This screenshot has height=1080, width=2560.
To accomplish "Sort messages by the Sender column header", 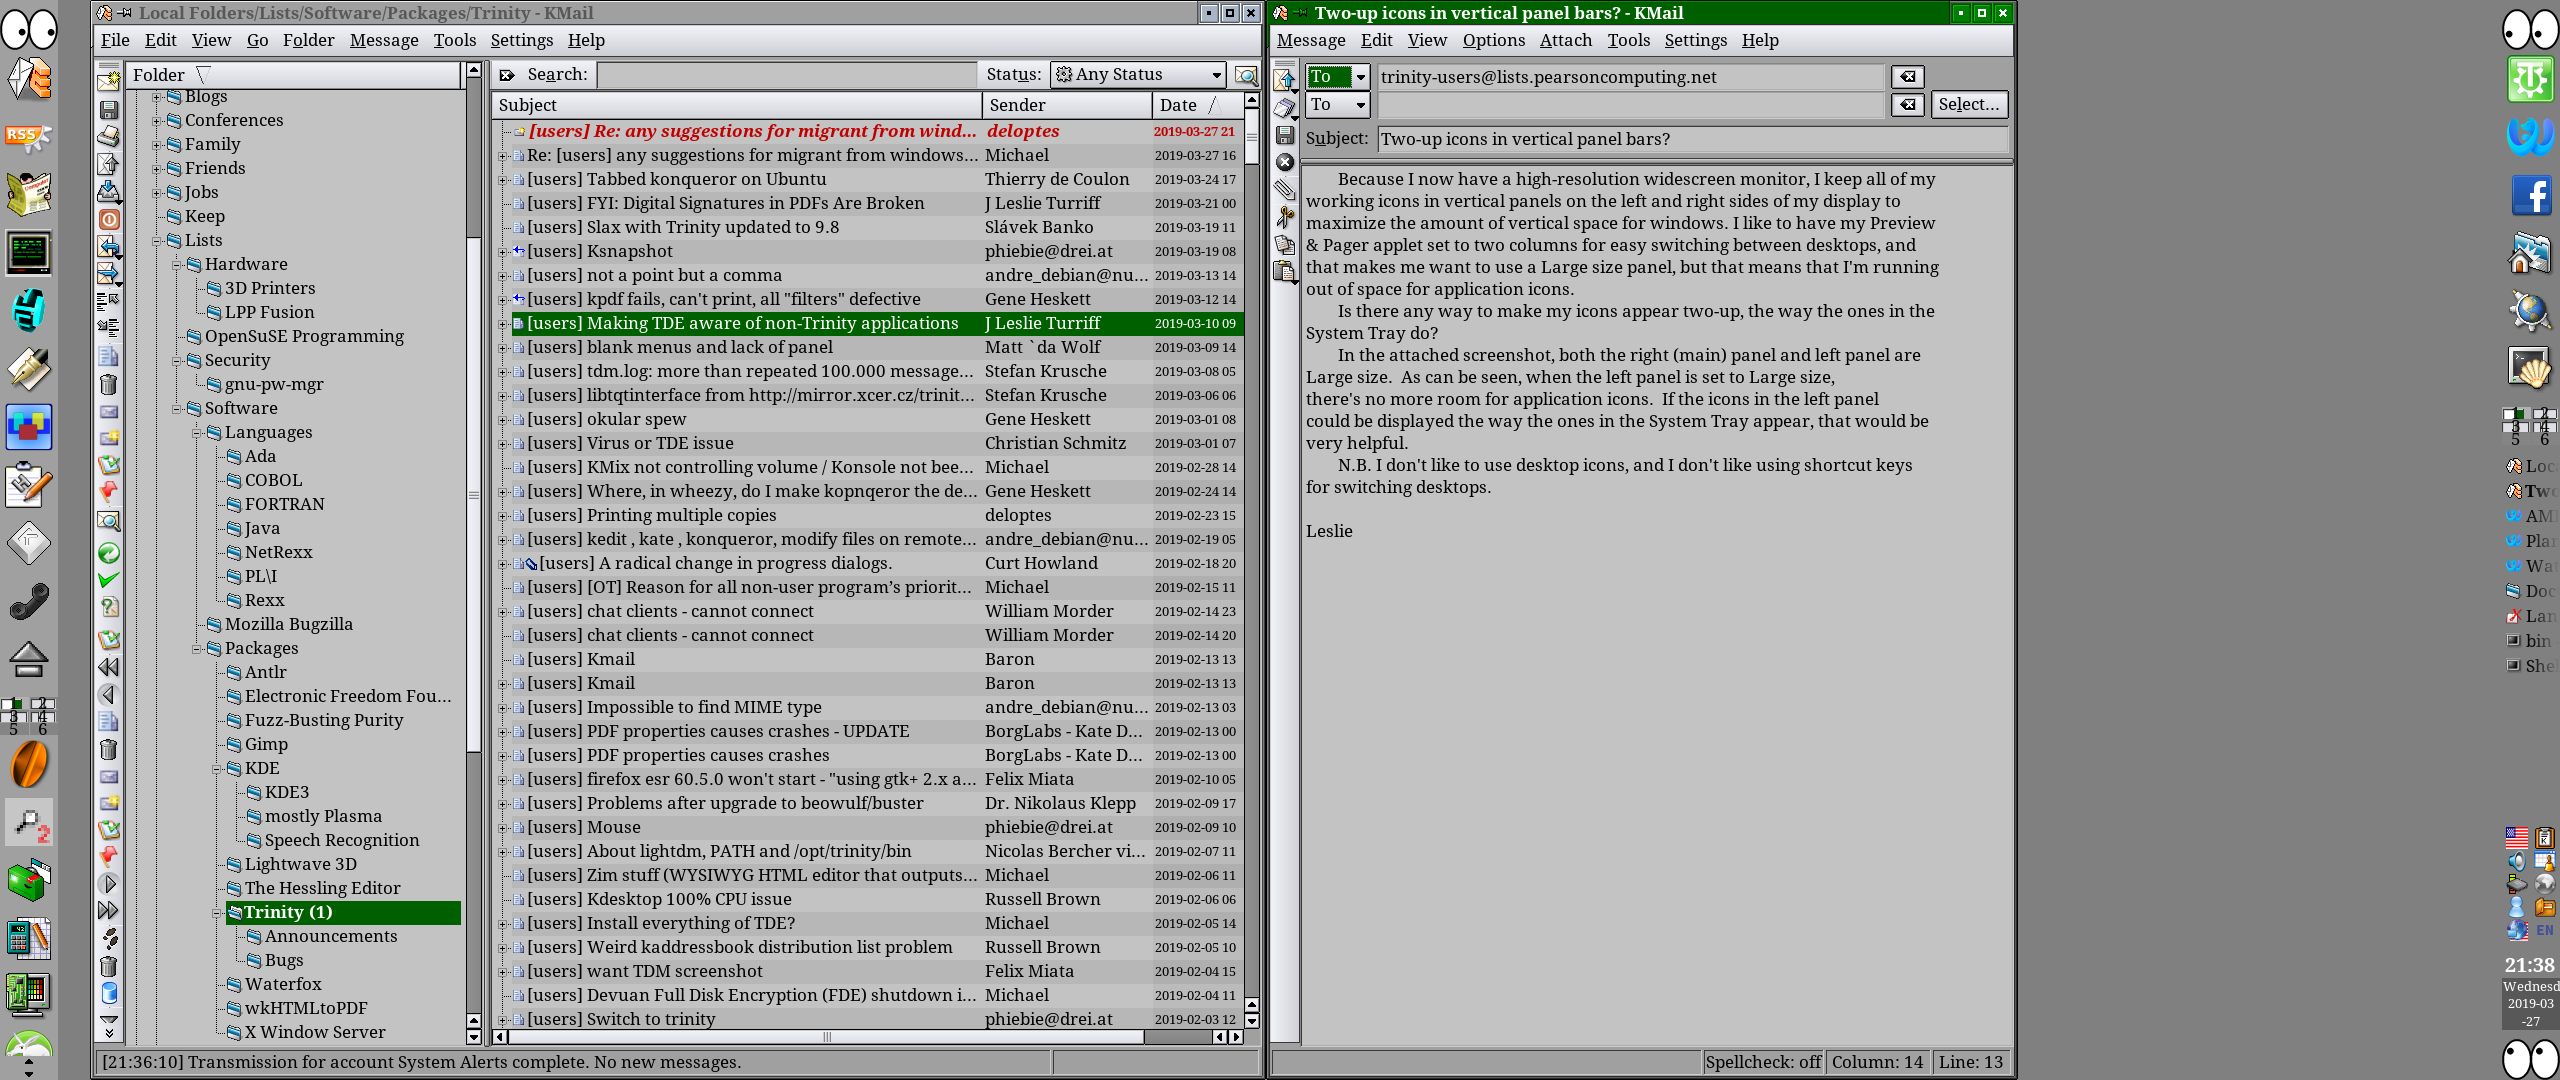I will (x=1066, y=105).
